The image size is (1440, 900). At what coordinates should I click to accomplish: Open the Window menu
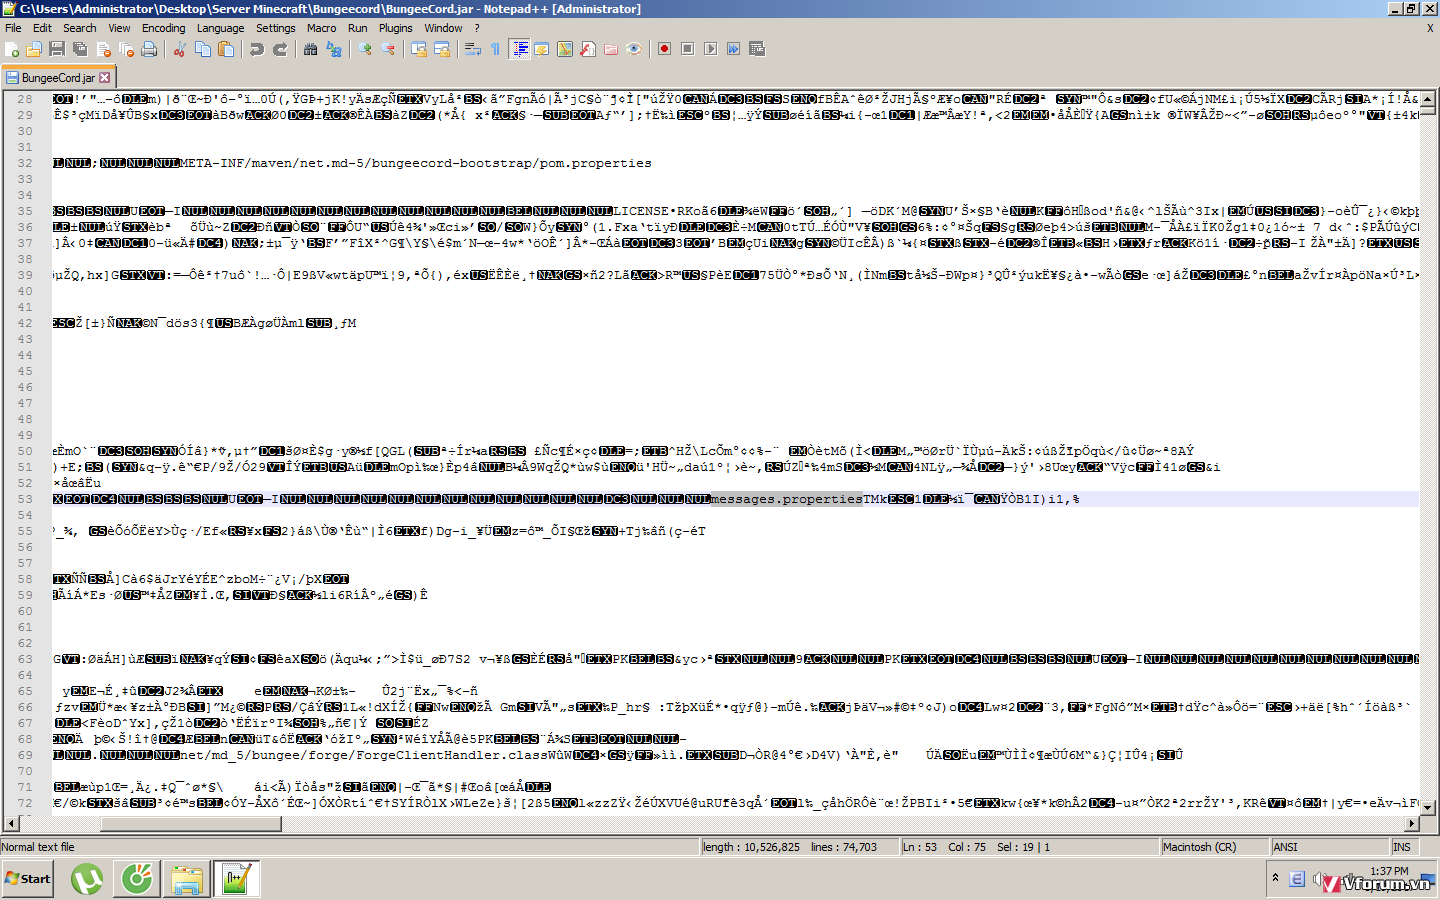pos(443,28)
